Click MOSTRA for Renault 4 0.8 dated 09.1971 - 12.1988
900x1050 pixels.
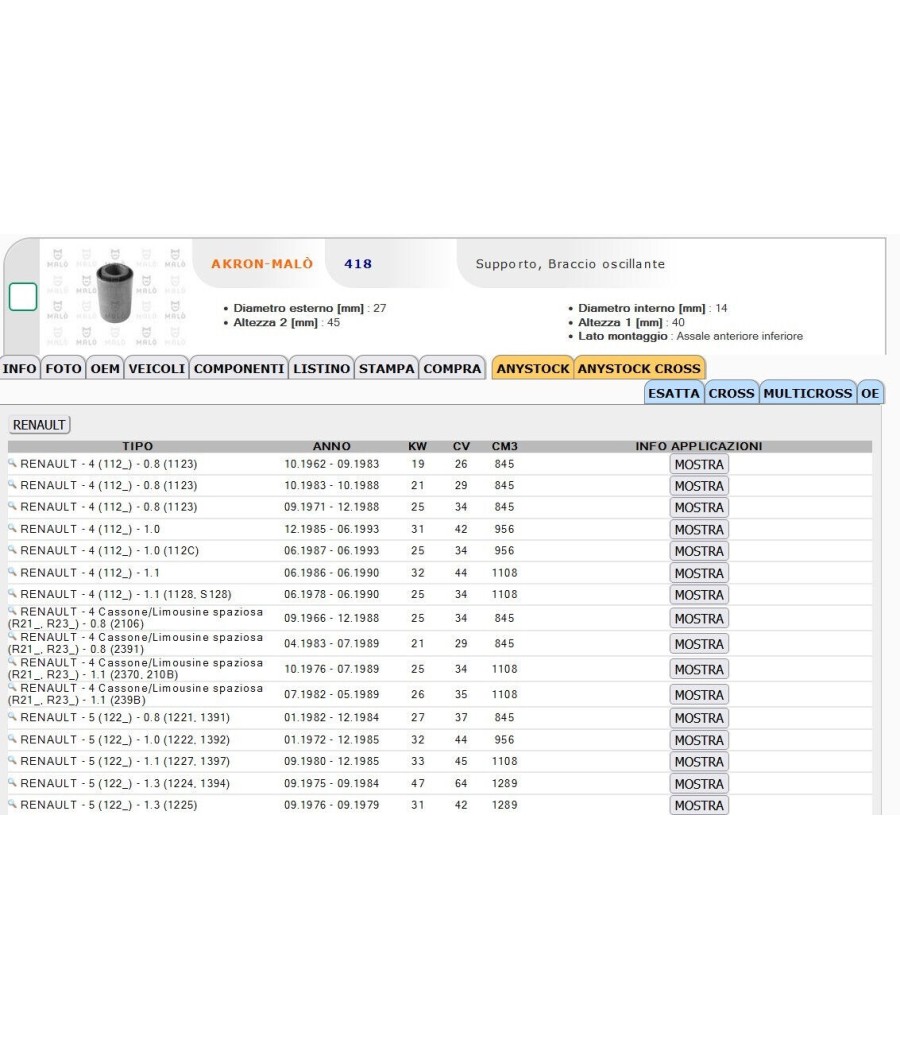[699, 507]
